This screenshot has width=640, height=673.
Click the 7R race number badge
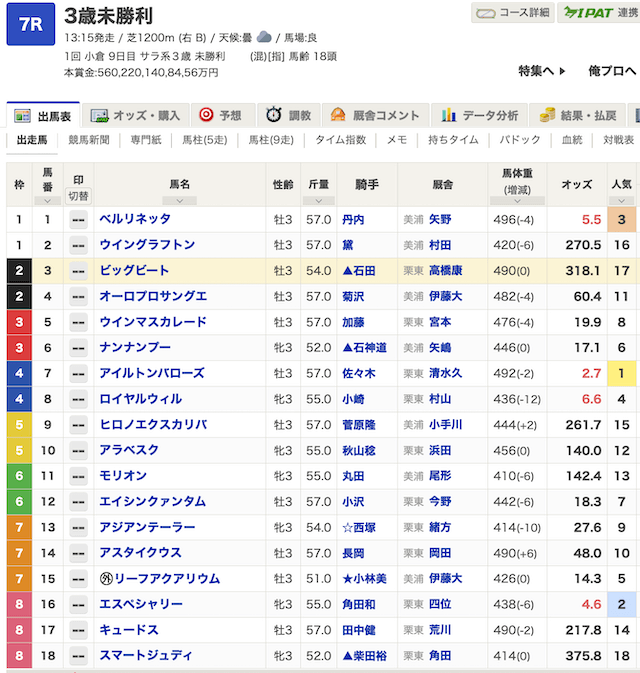pyautogui.click(x=30, y=24)
